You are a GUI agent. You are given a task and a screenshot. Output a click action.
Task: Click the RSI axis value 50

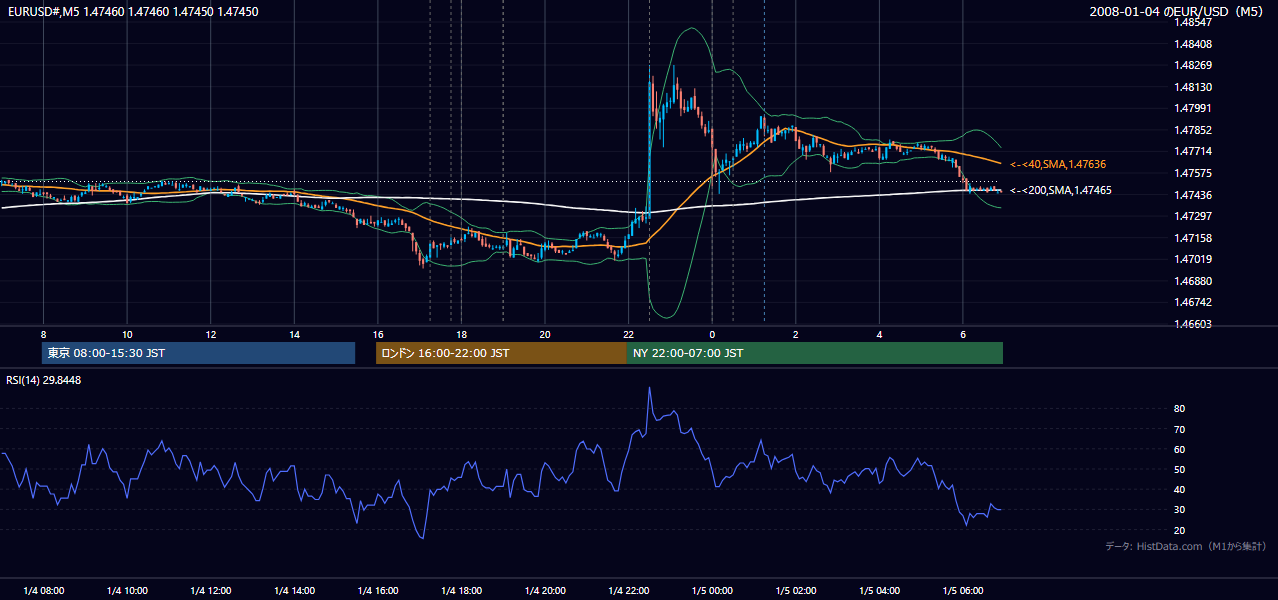click(x=1180, y=469)
